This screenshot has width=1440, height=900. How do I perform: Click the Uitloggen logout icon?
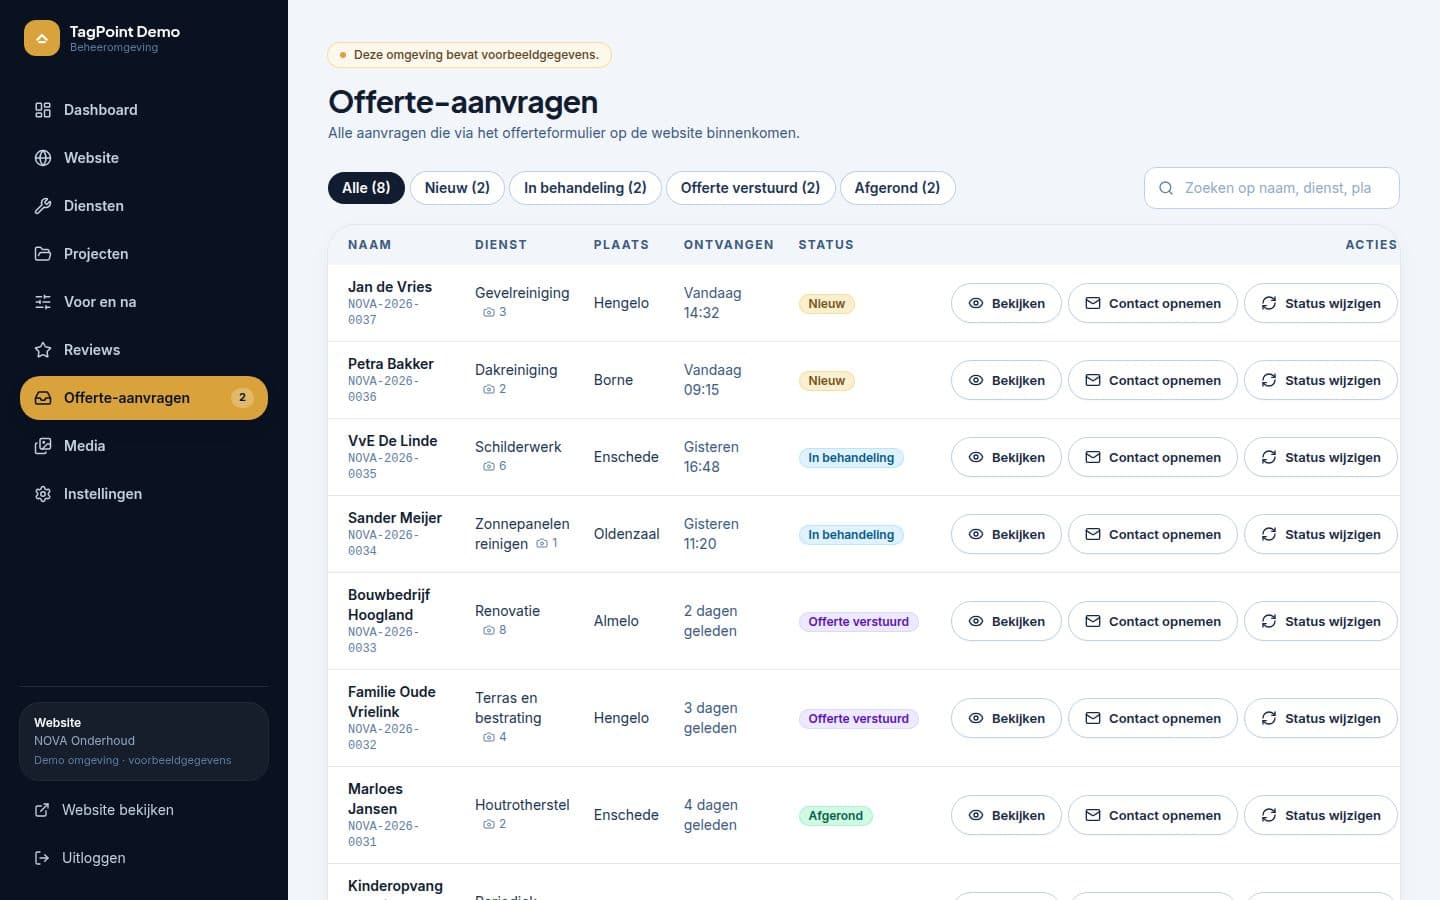click(42, 858)
